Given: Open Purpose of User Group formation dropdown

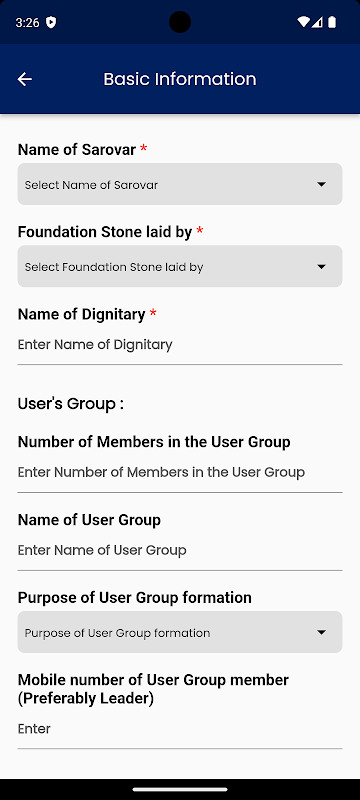Looking at the screenshot, I should click(x=180, y=632).
